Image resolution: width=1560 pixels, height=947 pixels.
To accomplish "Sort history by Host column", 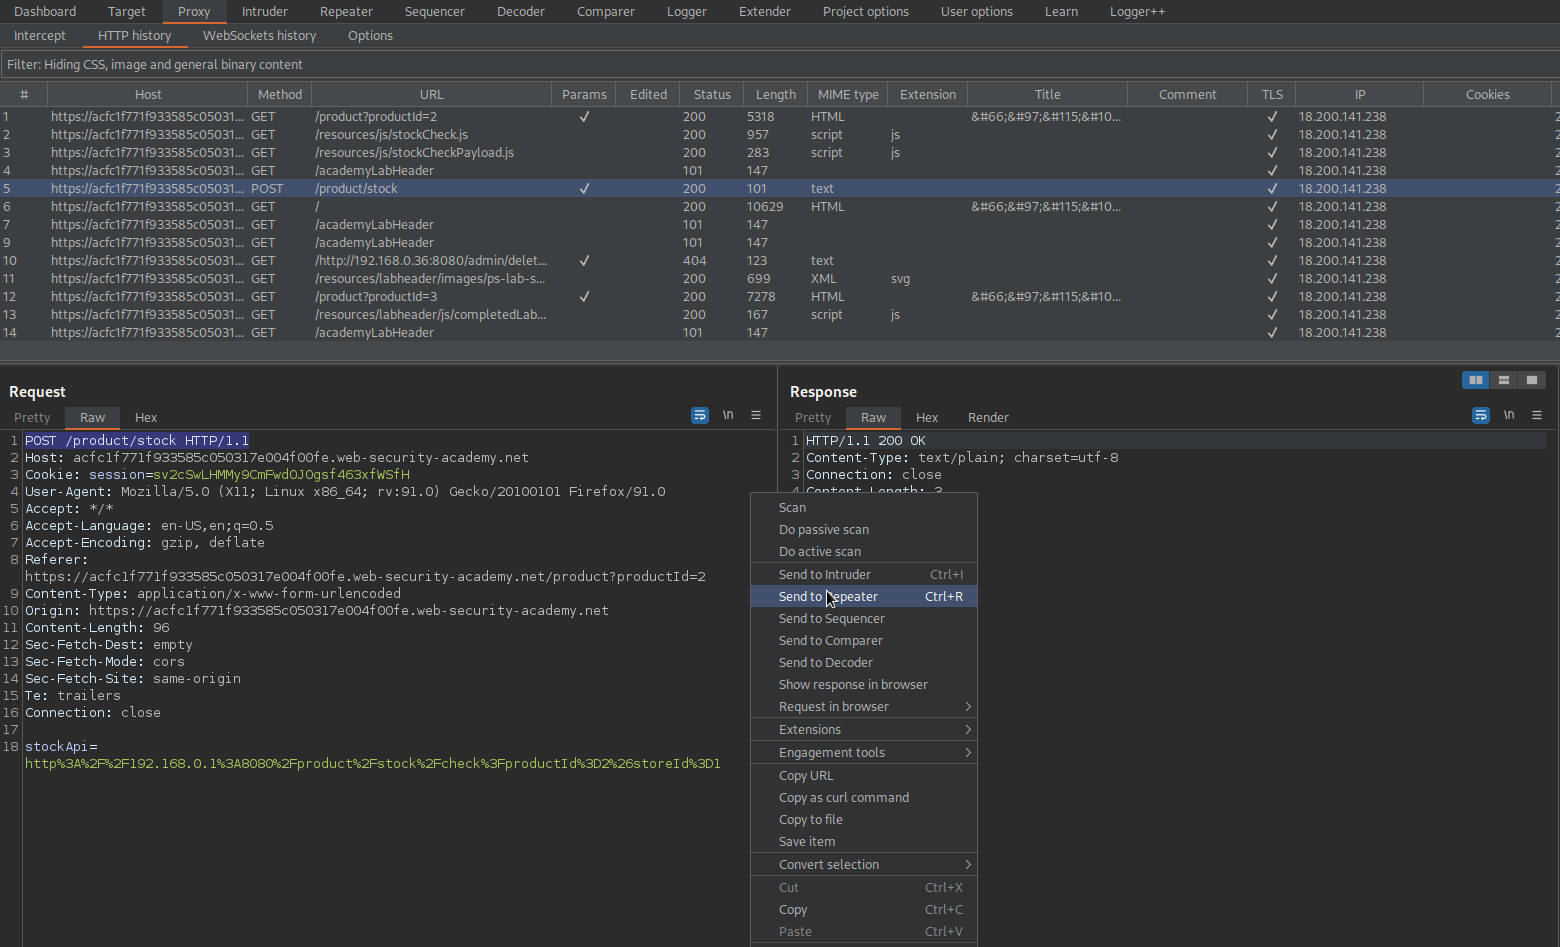I will 148,94.
